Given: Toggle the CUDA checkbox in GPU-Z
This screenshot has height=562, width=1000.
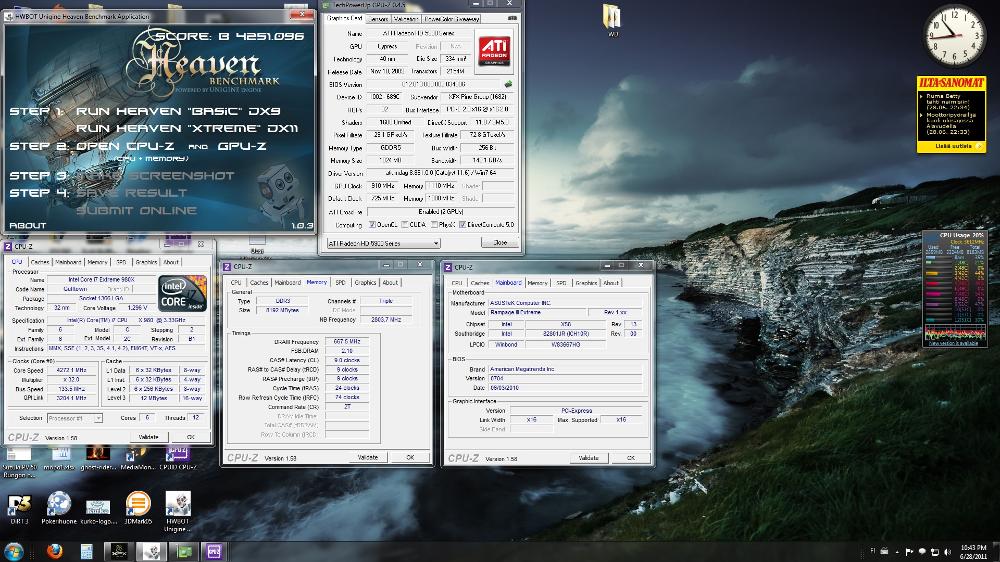Looking at the screenshot, I should coord(405,225).
